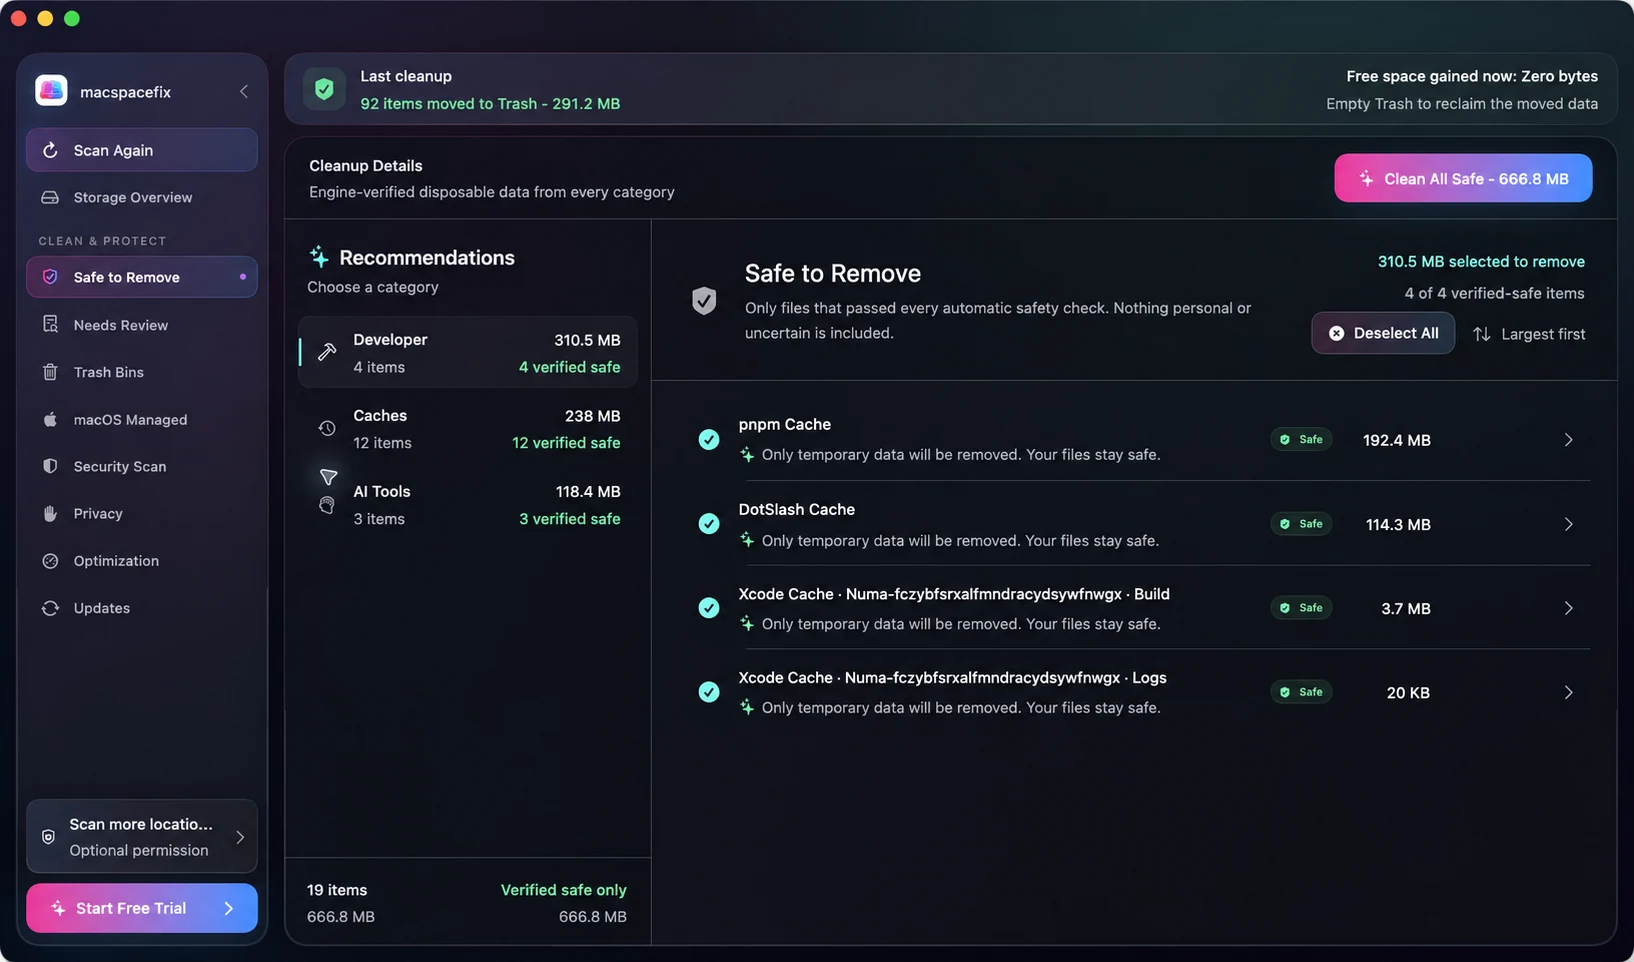Expand Xcode Cache Logs details chevron
1634x962 pixels.
(x=1568, y=692)
